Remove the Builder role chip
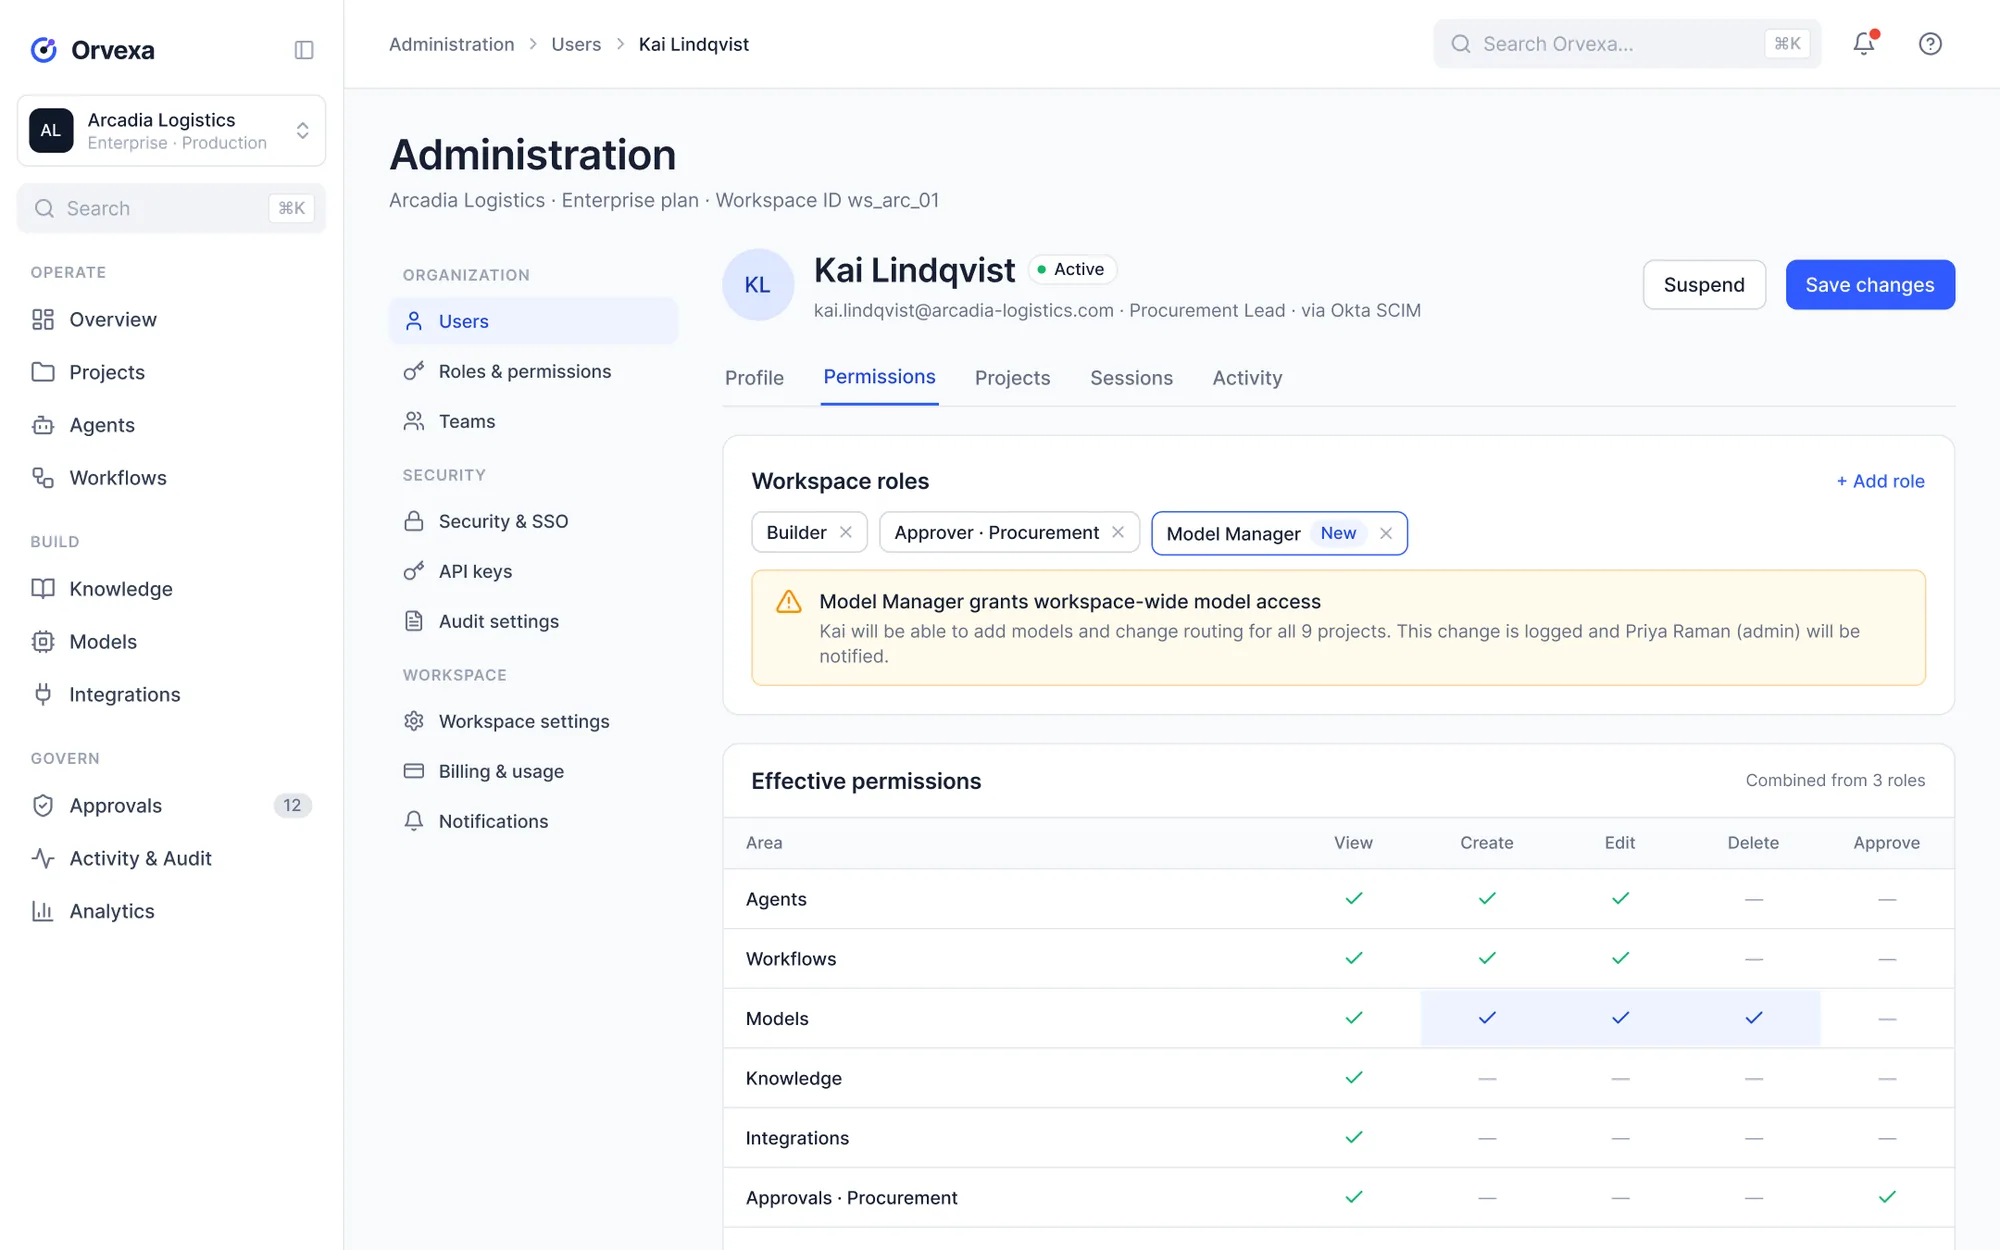2000x1250 pixels. 846,532
